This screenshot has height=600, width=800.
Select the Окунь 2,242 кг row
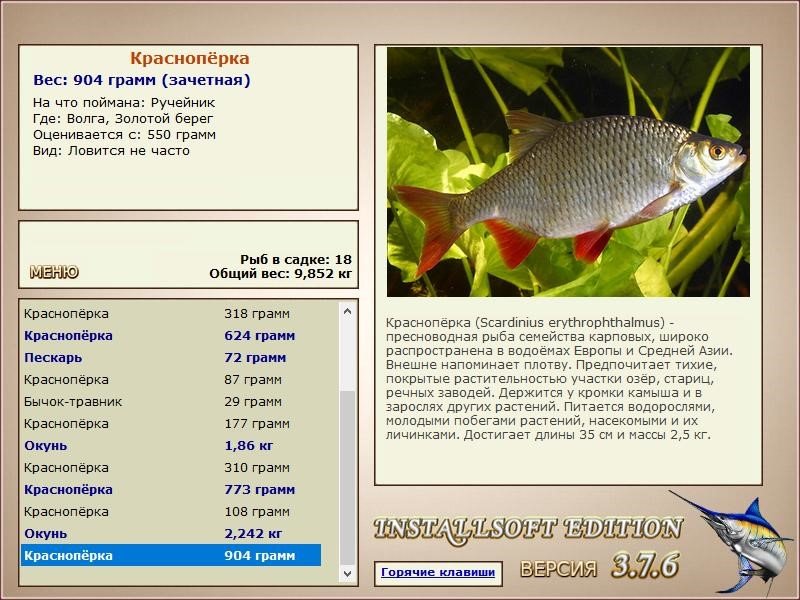pos(171,533)
